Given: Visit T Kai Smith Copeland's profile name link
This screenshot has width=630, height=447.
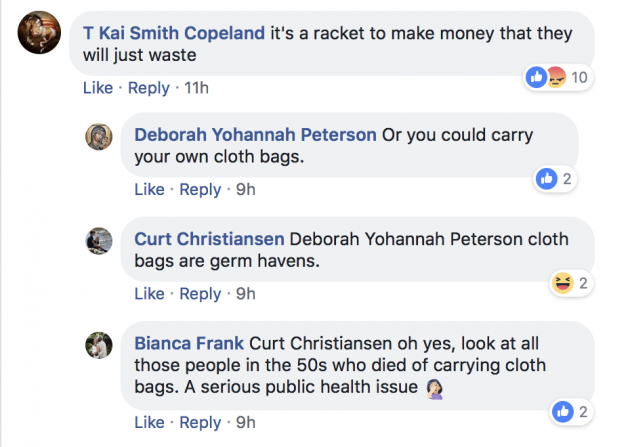Looking at the screenshot, I should [x=175, y=33].
